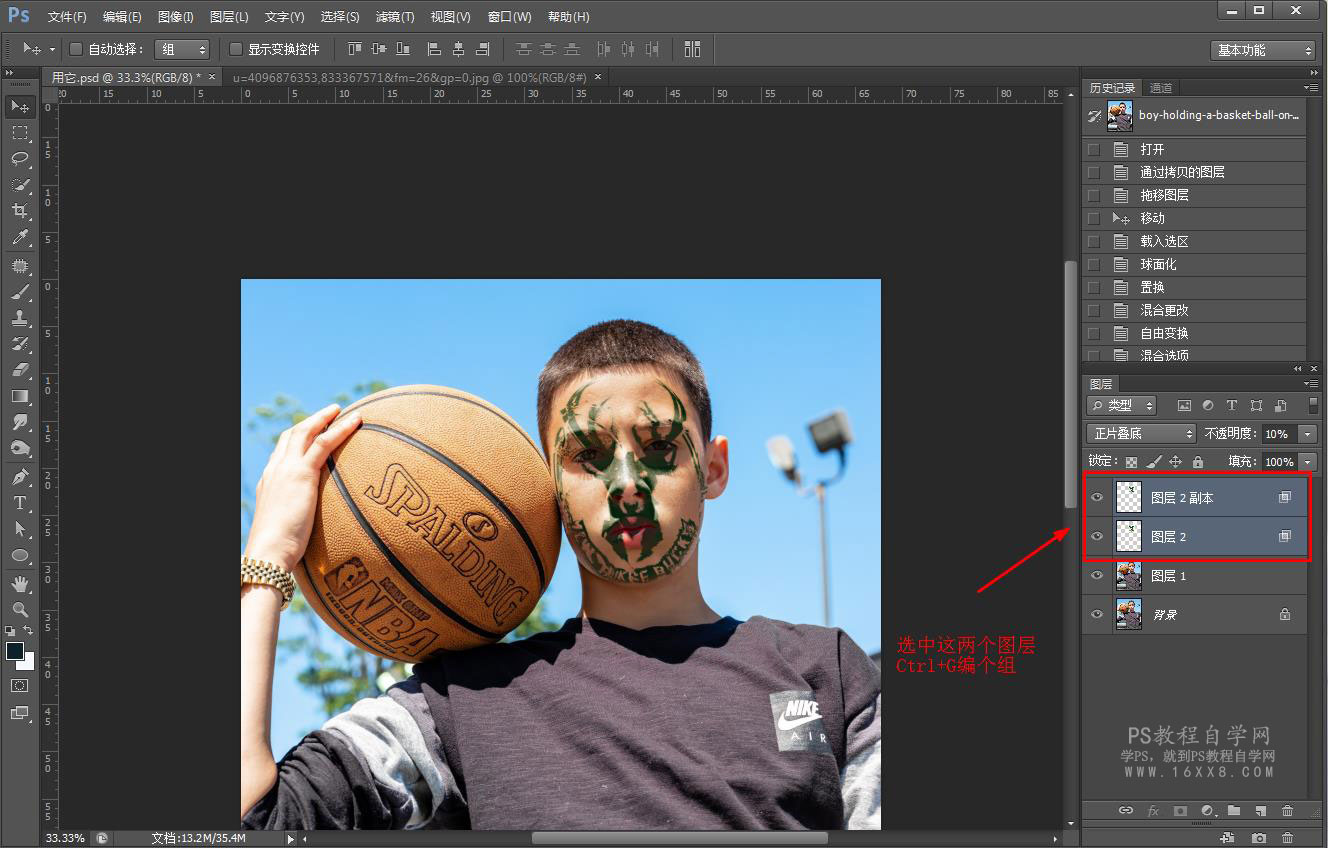Image resolution: width=1328 pixels, height=848 pixels.
Task: Hide the 背景 layer
Action: pyautogui.click(x=1097, y=614)
